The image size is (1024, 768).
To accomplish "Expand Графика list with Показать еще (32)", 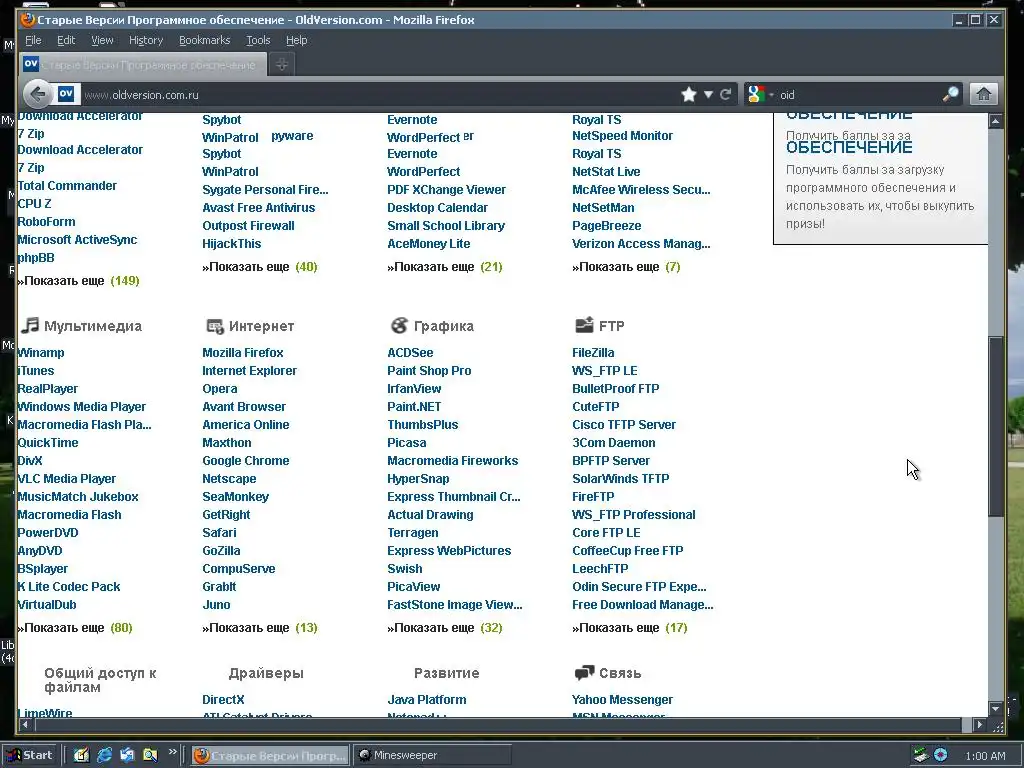I will pyautogui.click(x=445, y=628).
